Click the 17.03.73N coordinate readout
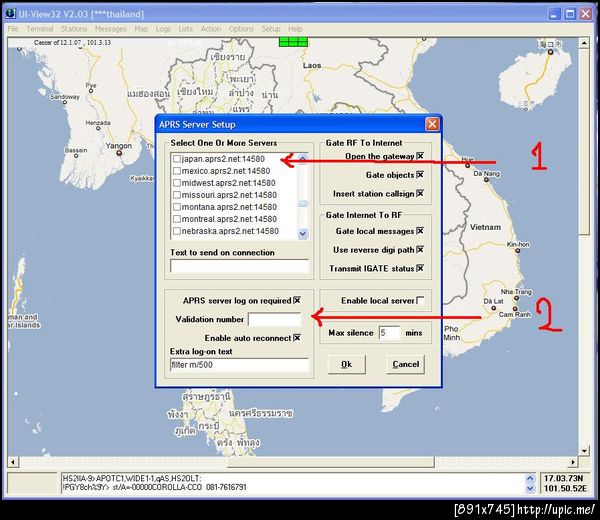600x520 pixels. (564, 478)
